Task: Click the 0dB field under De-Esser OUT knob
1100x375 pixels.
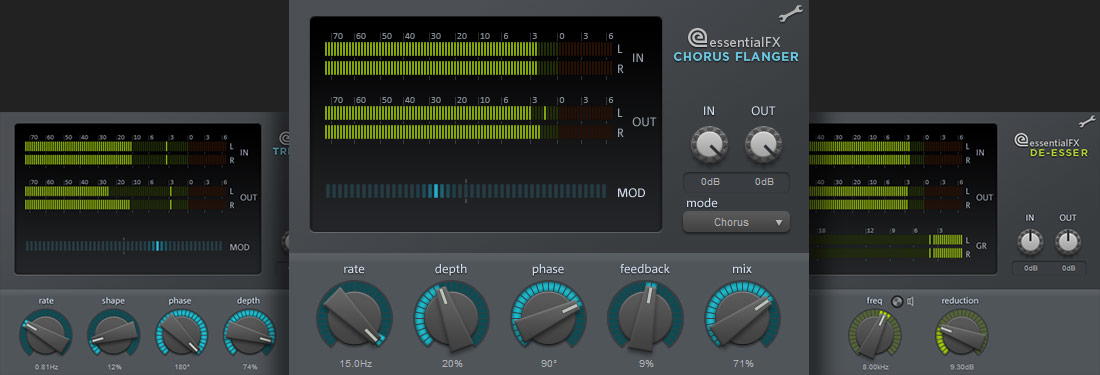Action: (x=1068, y=268)
